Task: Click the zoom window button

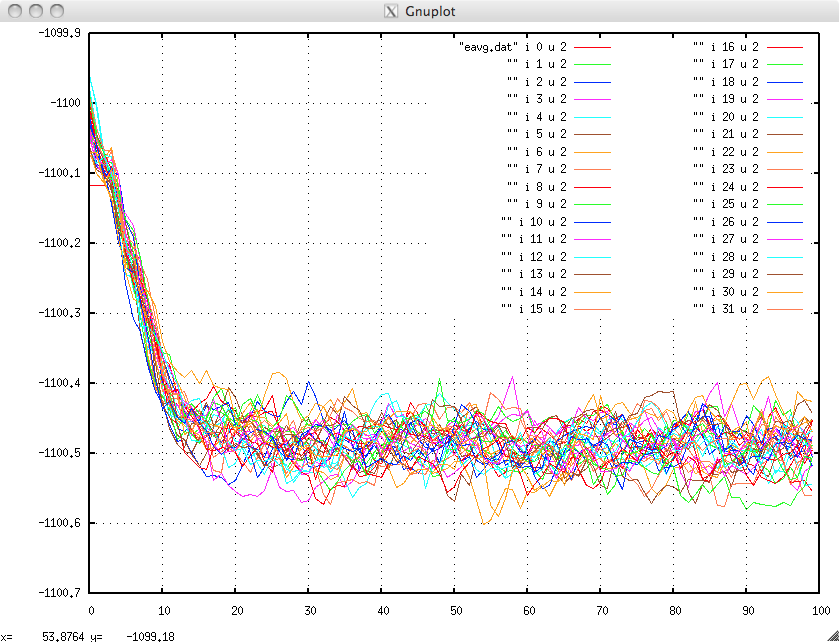Action: tap(55, 10)
